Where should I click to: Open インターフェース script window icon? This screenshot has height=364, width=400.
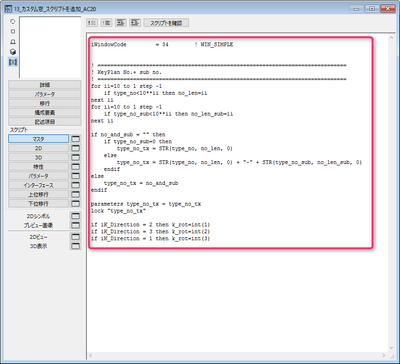pos(76,185)
